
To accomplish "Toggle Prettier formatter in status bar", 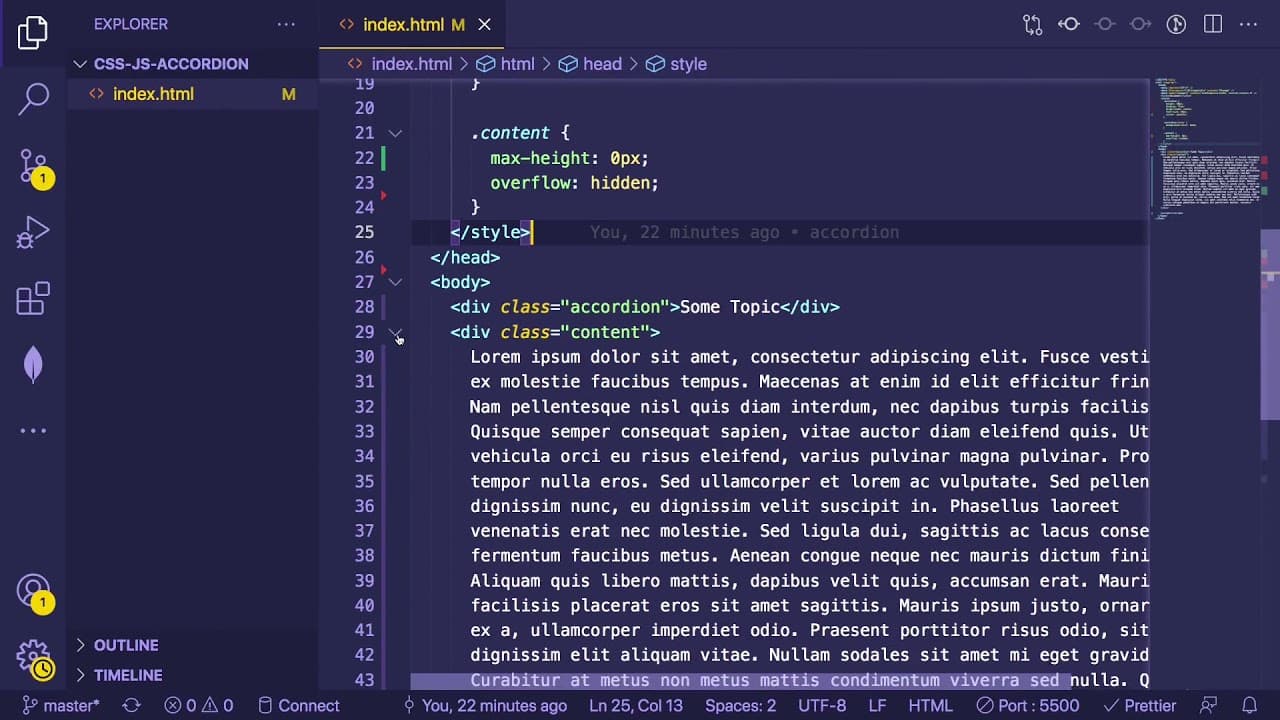I will pyautogui.click(x=1139, y=705).
